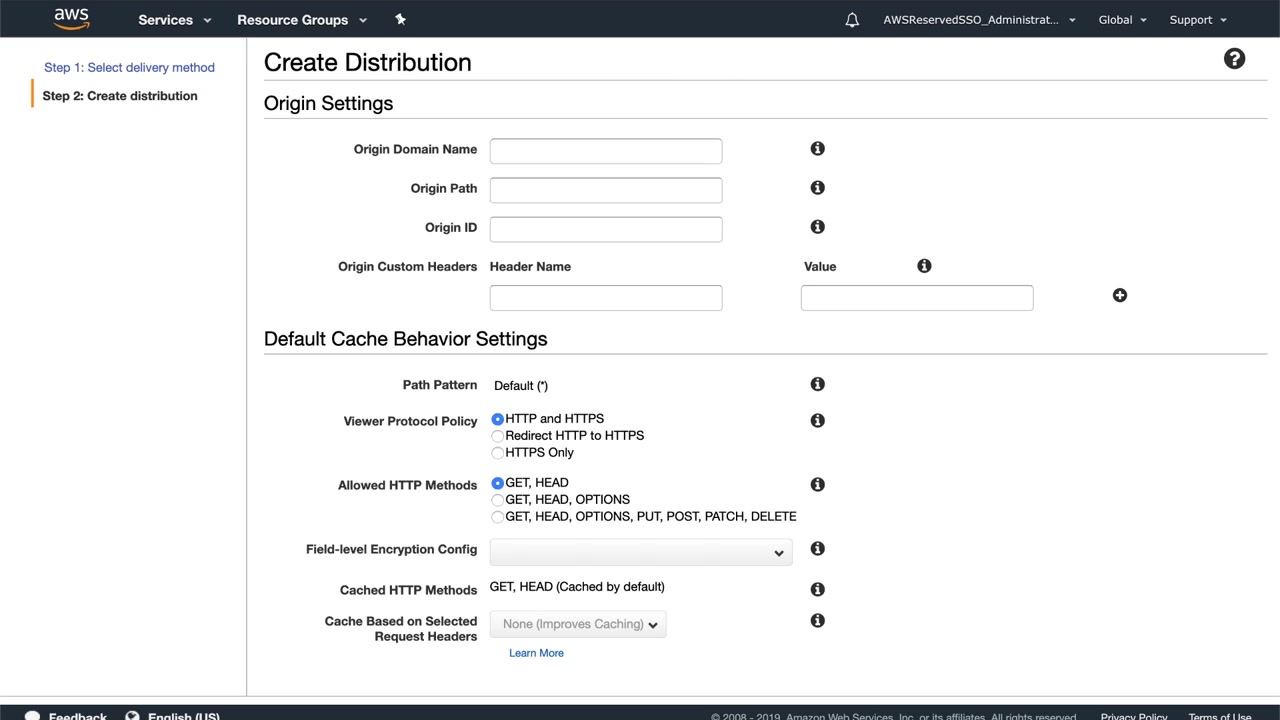The width and height of the screenshot is (1280, 720).
Task: Focus the Origin Path input field
Action: tap(605, 190)
